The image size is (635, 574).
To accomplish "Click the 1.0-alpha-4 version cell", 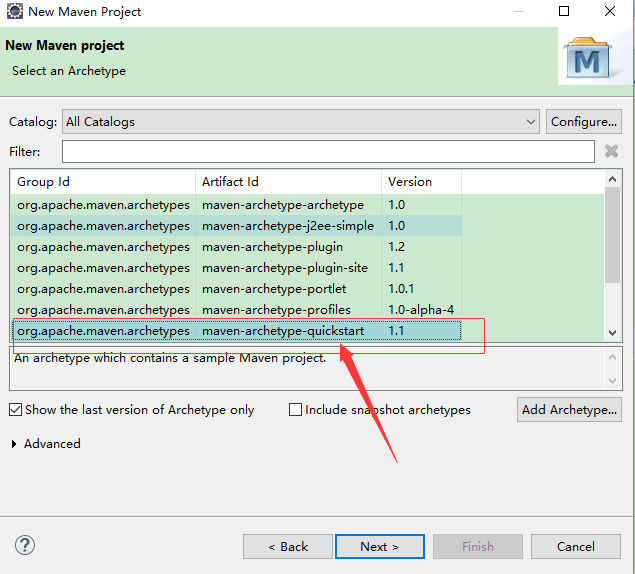I will point(421,310).
